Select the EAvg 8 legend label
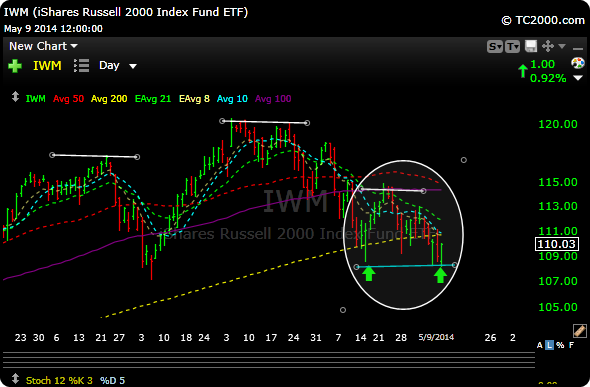Image resolution: width=590 pixels, height=387 pixels. pyautogui.click(x=194, y=99)
